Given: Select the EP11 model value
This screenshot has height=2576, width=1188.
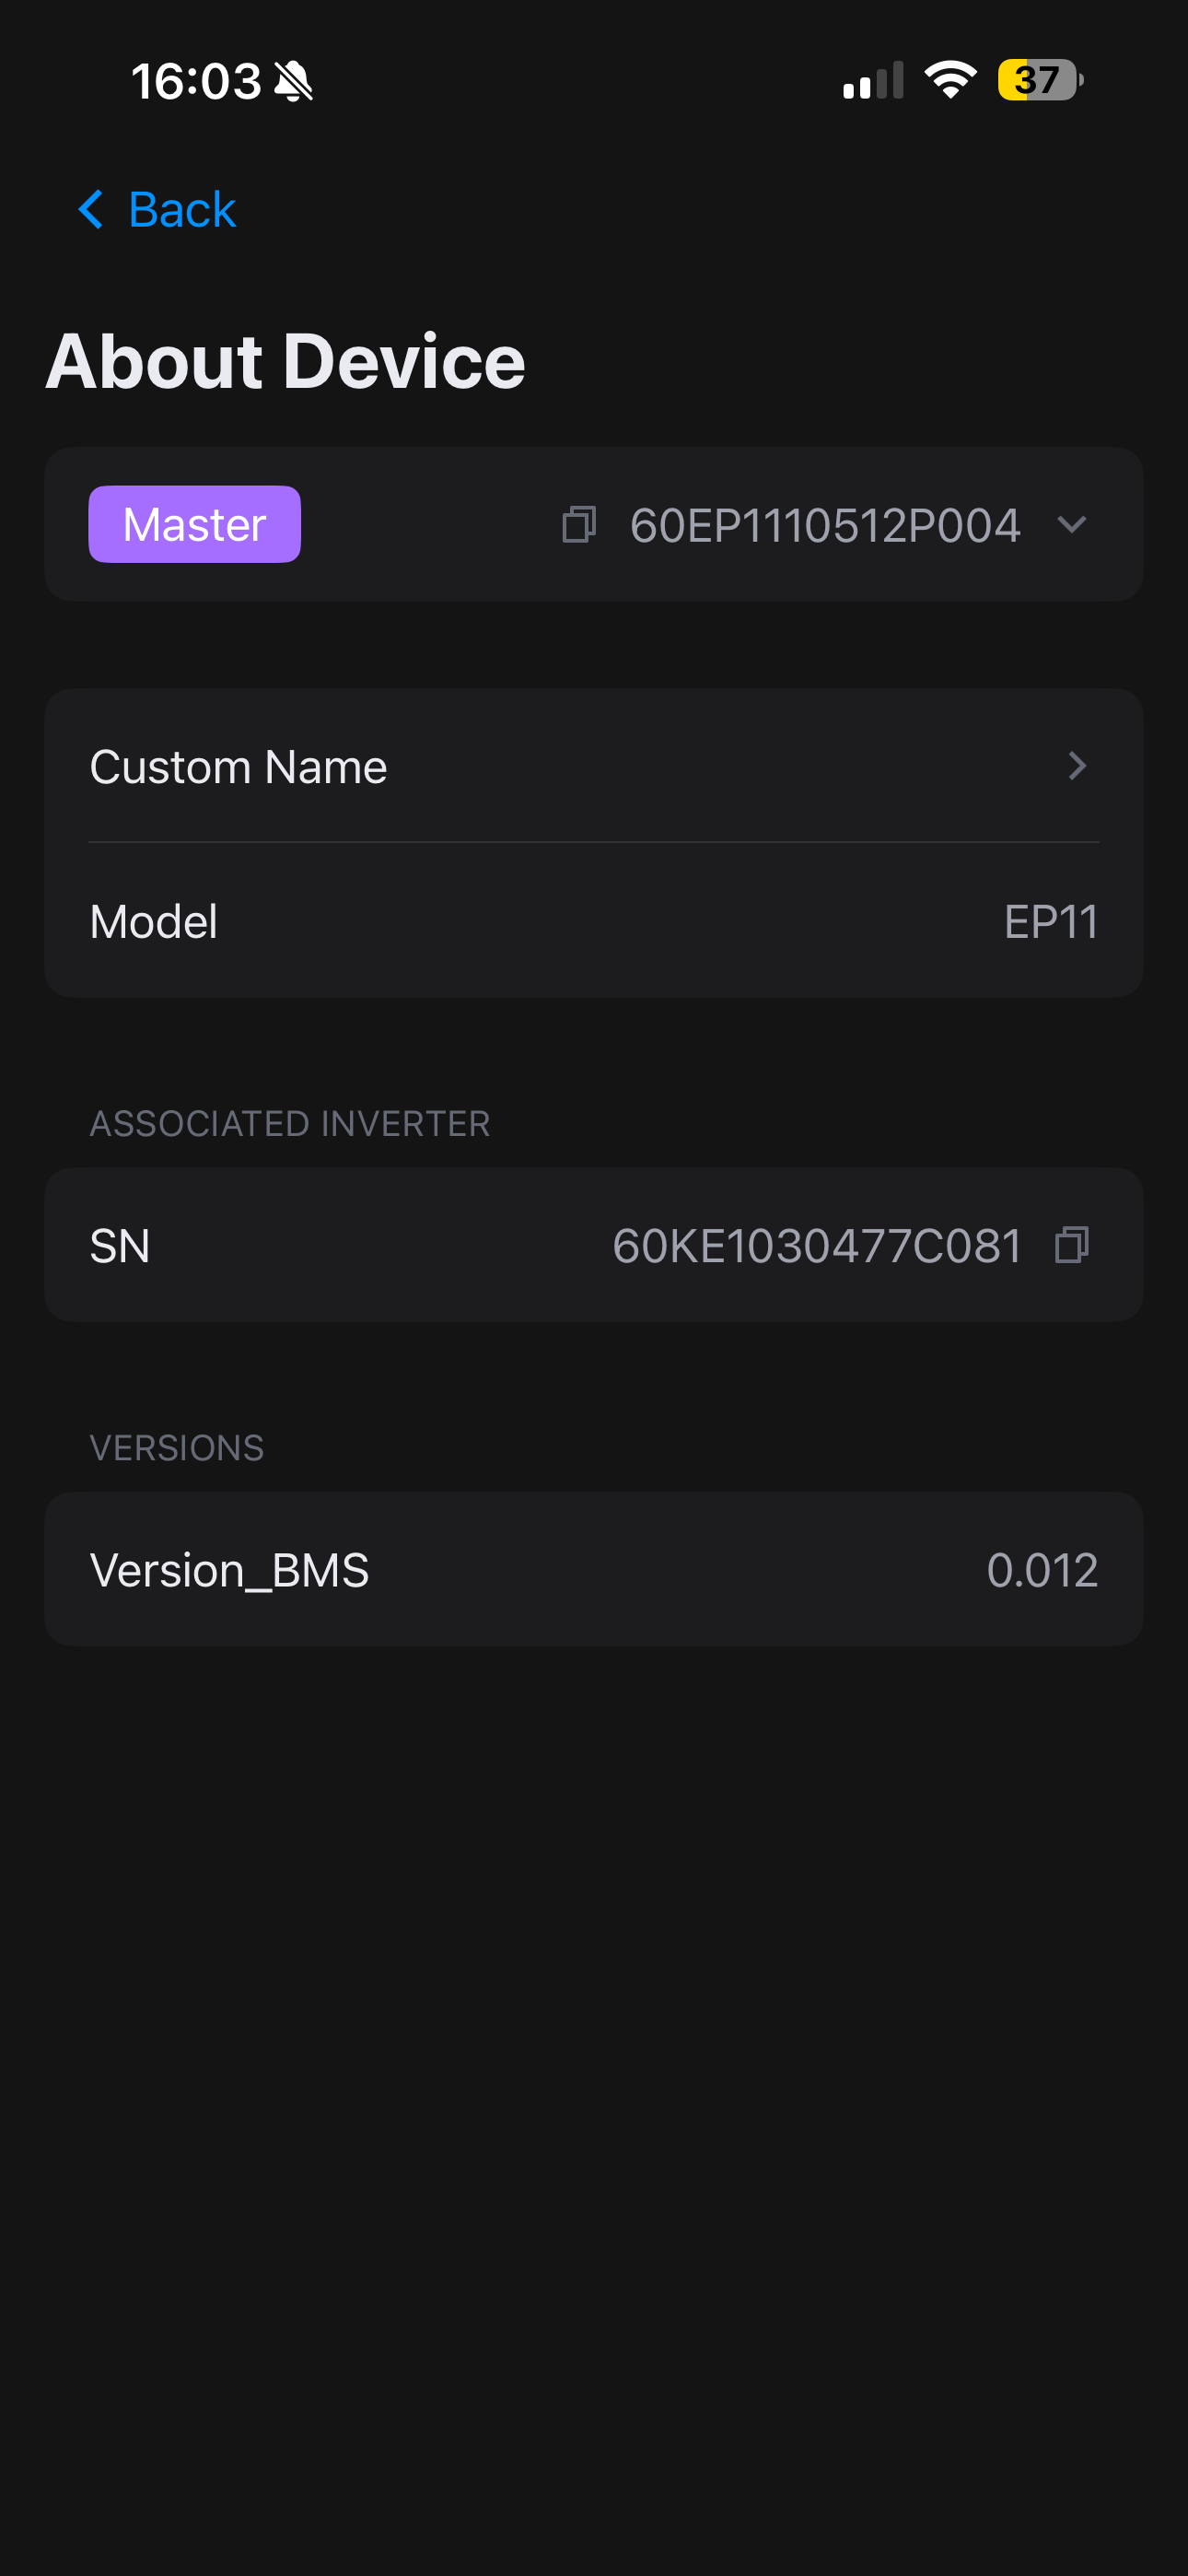Looking at the screenshot, I should [1050, 921].
